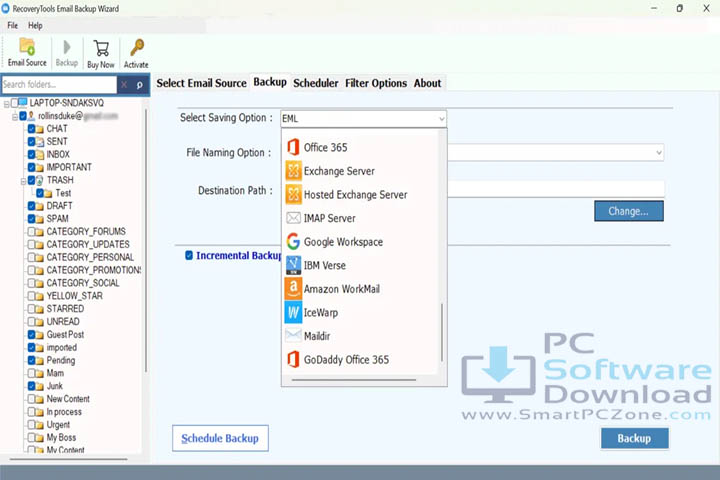Open the File Naming Option dropdown arrow
Viewport: 720px width, 480px height.
659,152
